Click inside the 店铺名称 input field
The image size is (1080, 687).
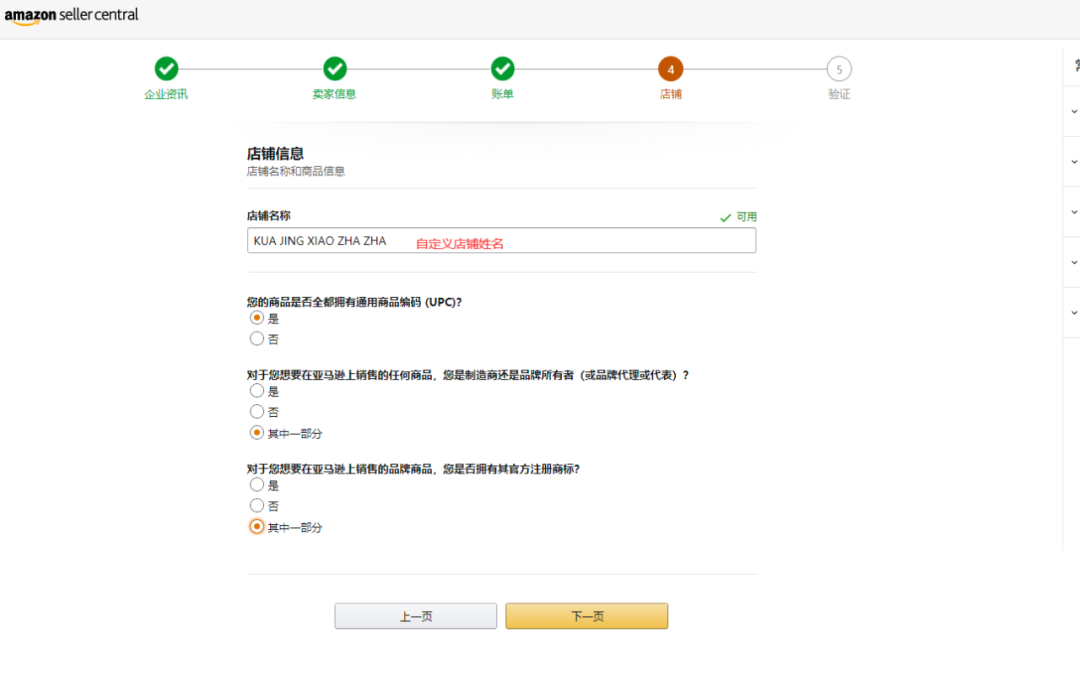pyautogui.click(x=500, y=240)
